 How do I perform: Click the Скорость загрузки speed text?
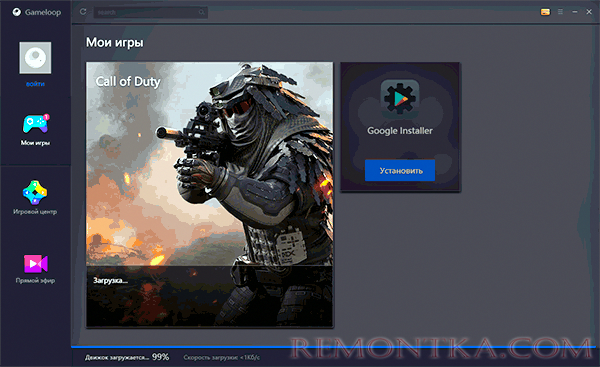pos(222,358)
